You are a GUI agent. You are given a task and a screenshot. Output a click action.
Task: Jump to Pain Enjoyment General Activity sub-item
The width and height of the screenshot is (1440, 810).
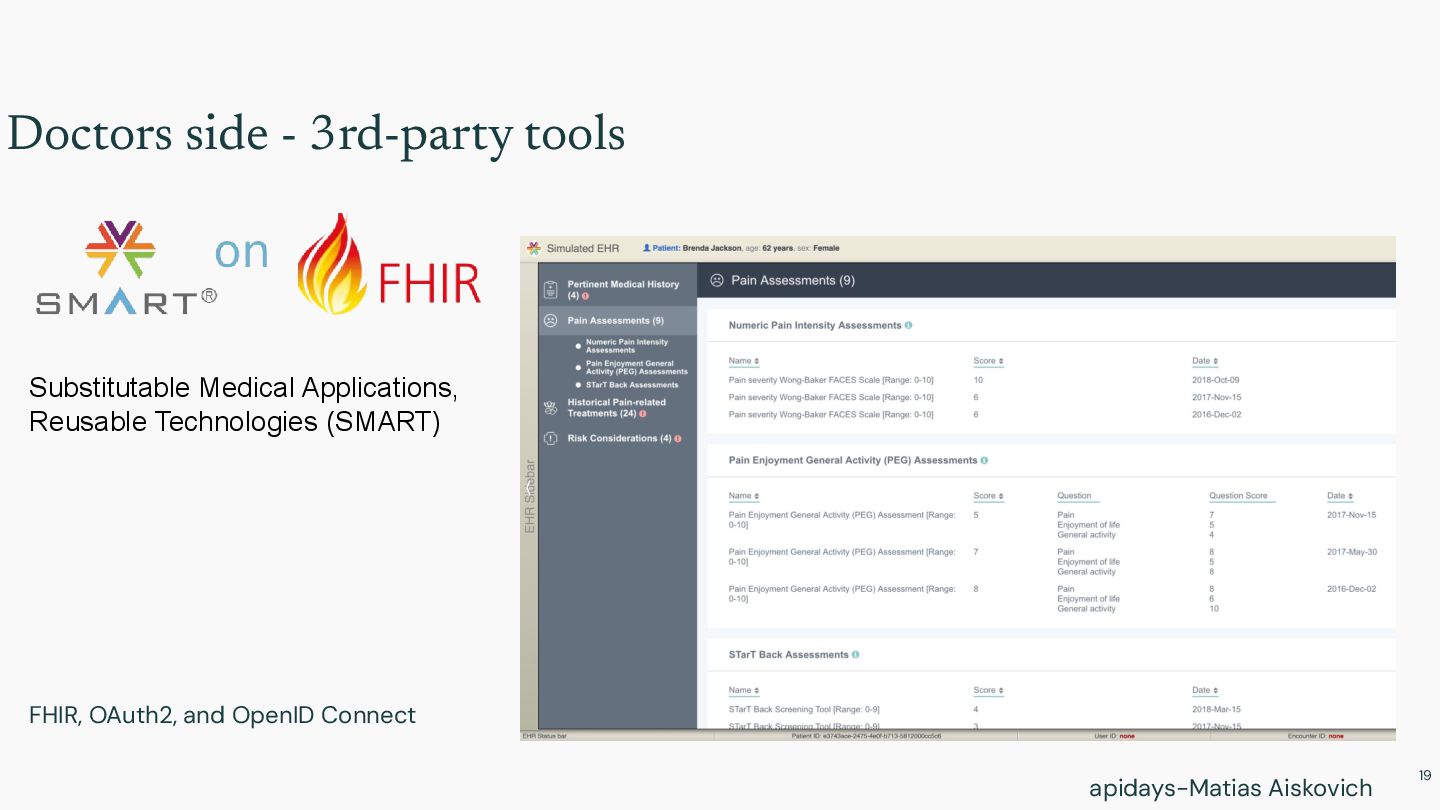pos(637,367)
